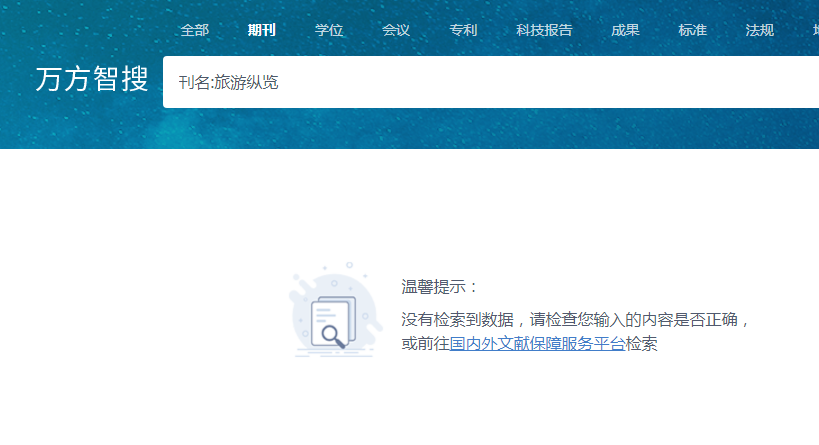Select the 成果 tab
The height and width of the screenshot is (445, 819).
[625, 30]
